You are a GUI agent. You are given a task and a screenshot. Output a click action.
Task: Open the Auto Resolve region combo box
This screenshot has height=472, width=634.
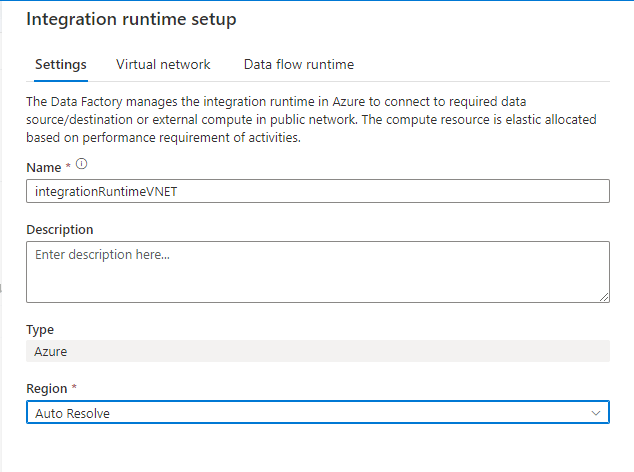(318, 412)
